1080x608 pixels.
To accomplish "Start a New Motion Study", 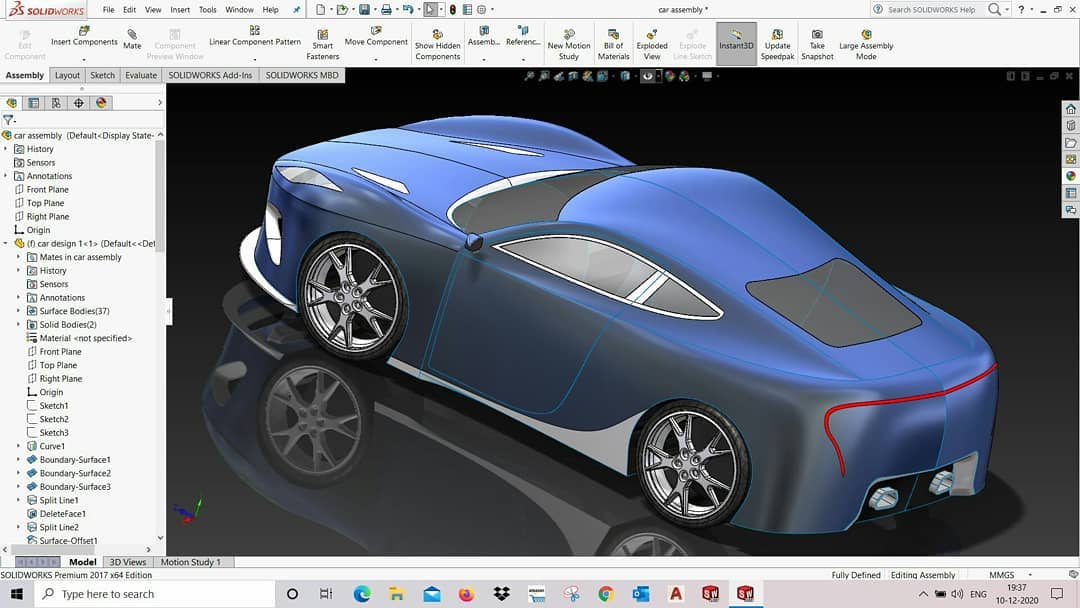I will (x=569, y=45).
